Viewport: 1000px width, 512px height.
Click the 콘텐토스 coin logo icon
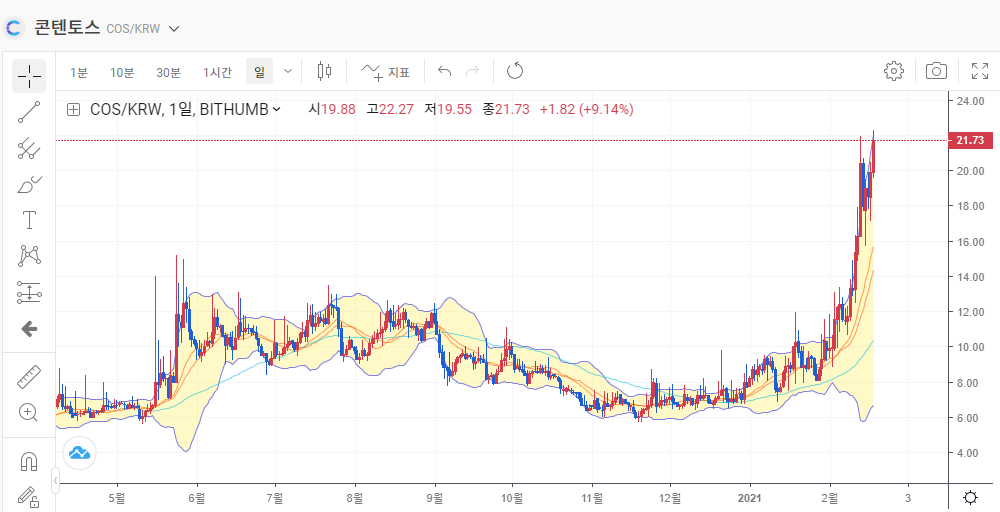point(14,27)
